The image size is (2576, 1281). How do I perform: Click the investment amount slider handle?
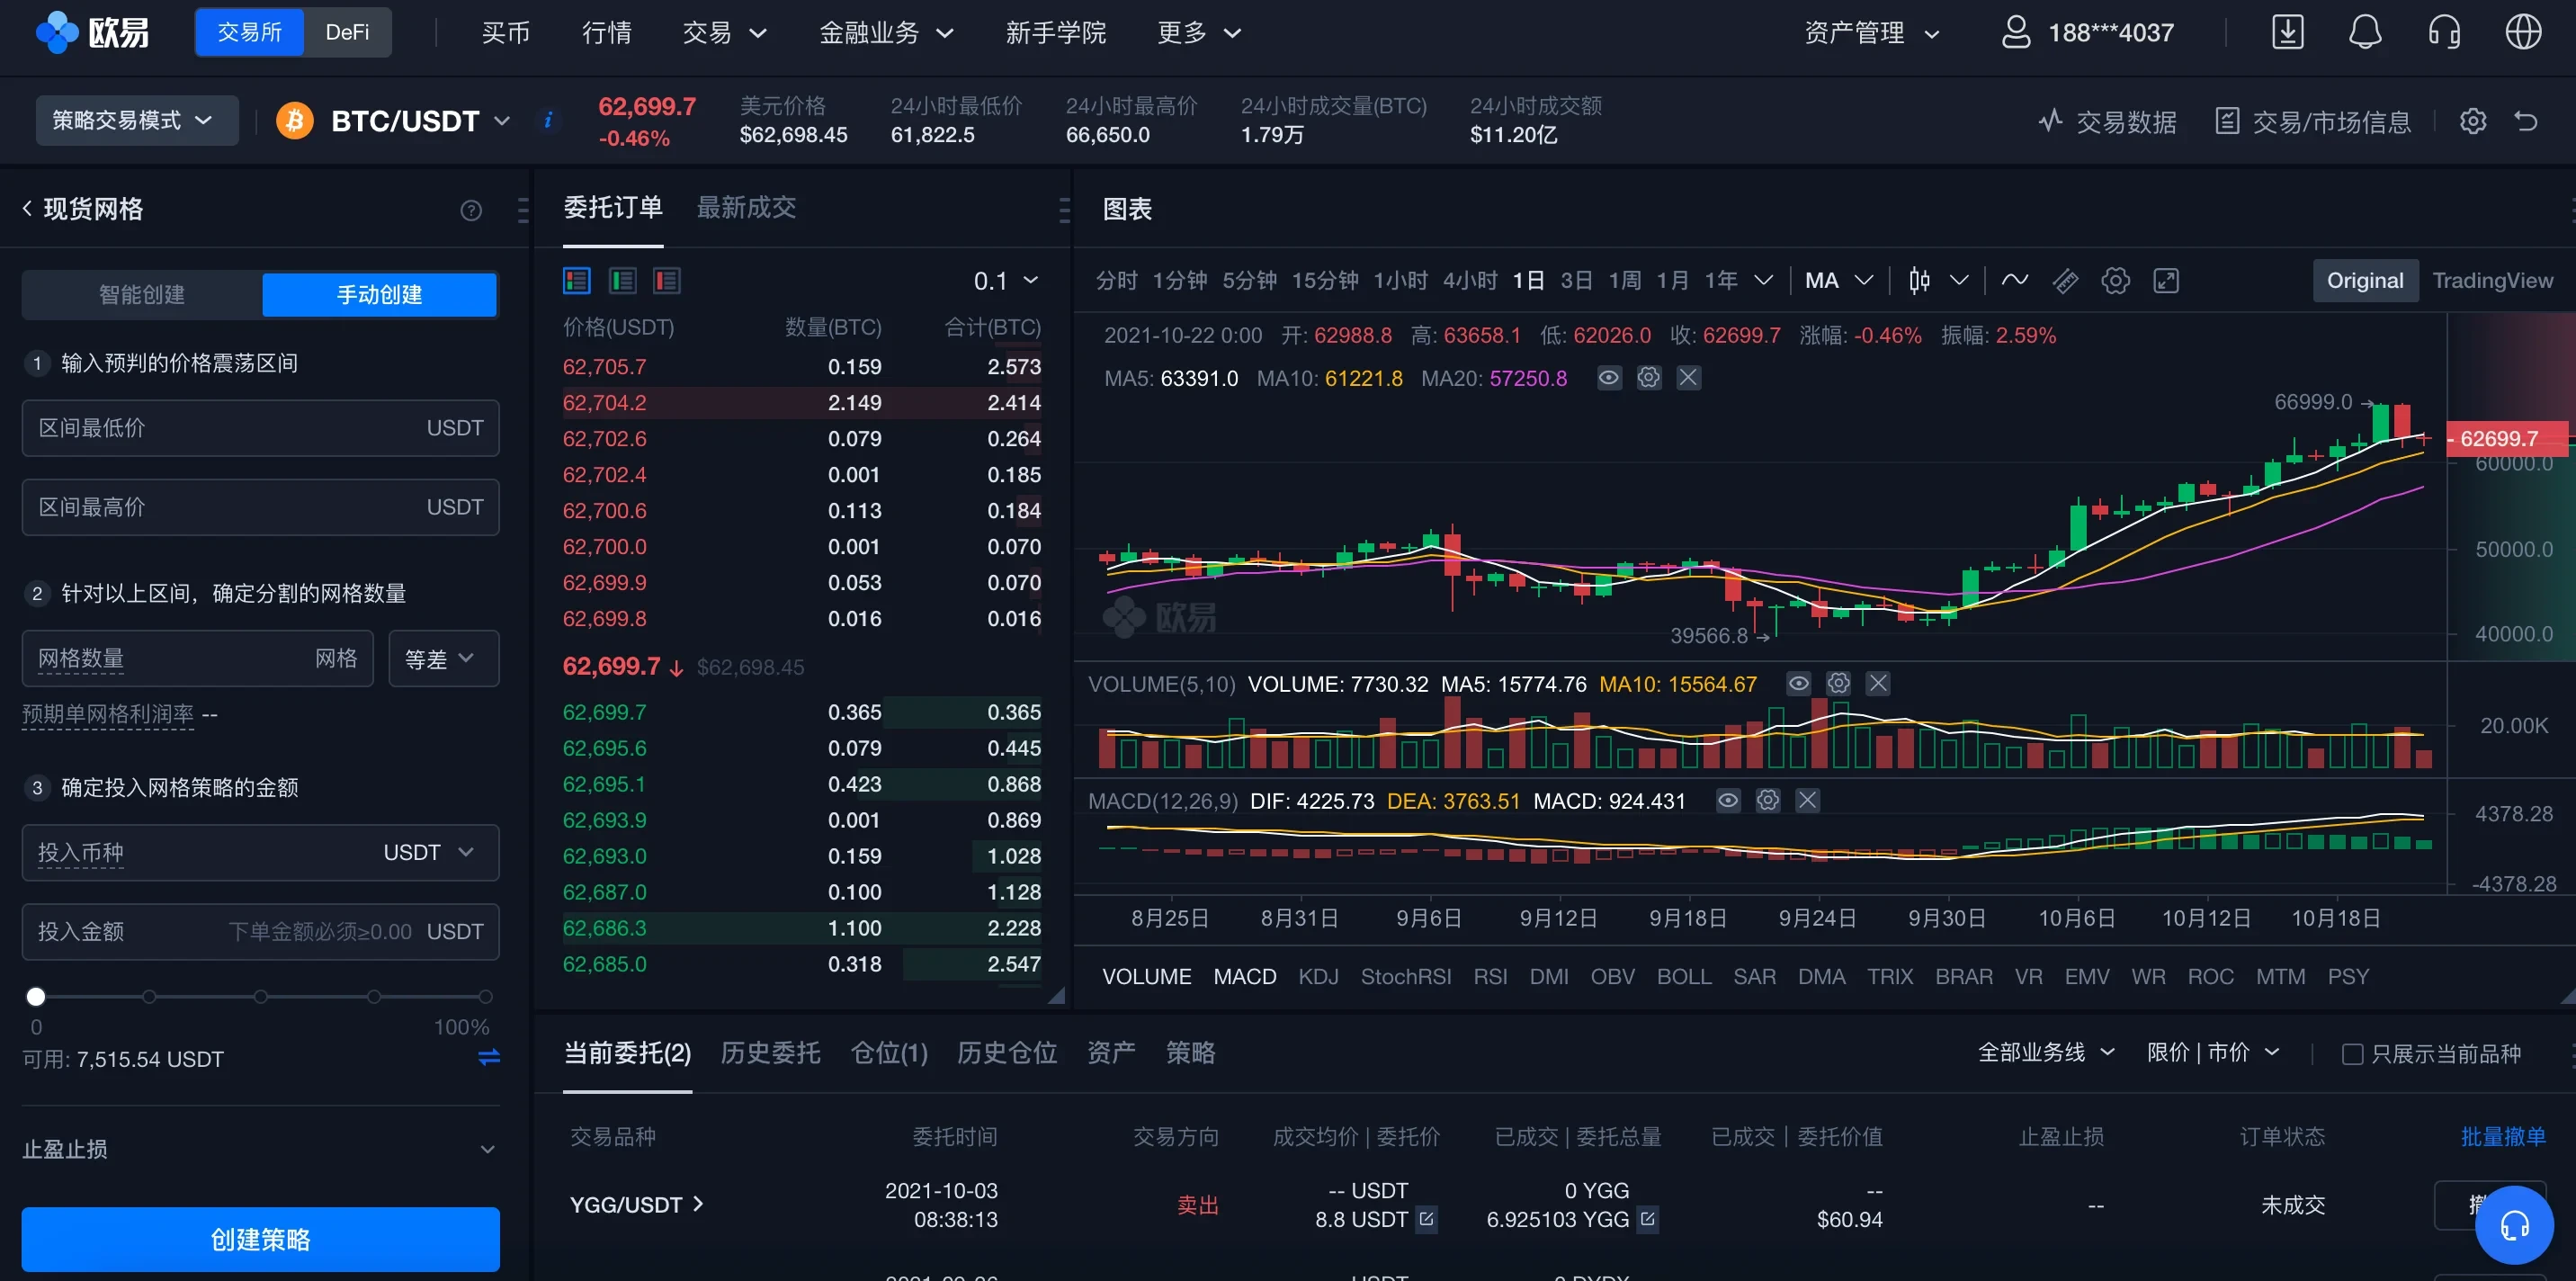click(36, 996)
